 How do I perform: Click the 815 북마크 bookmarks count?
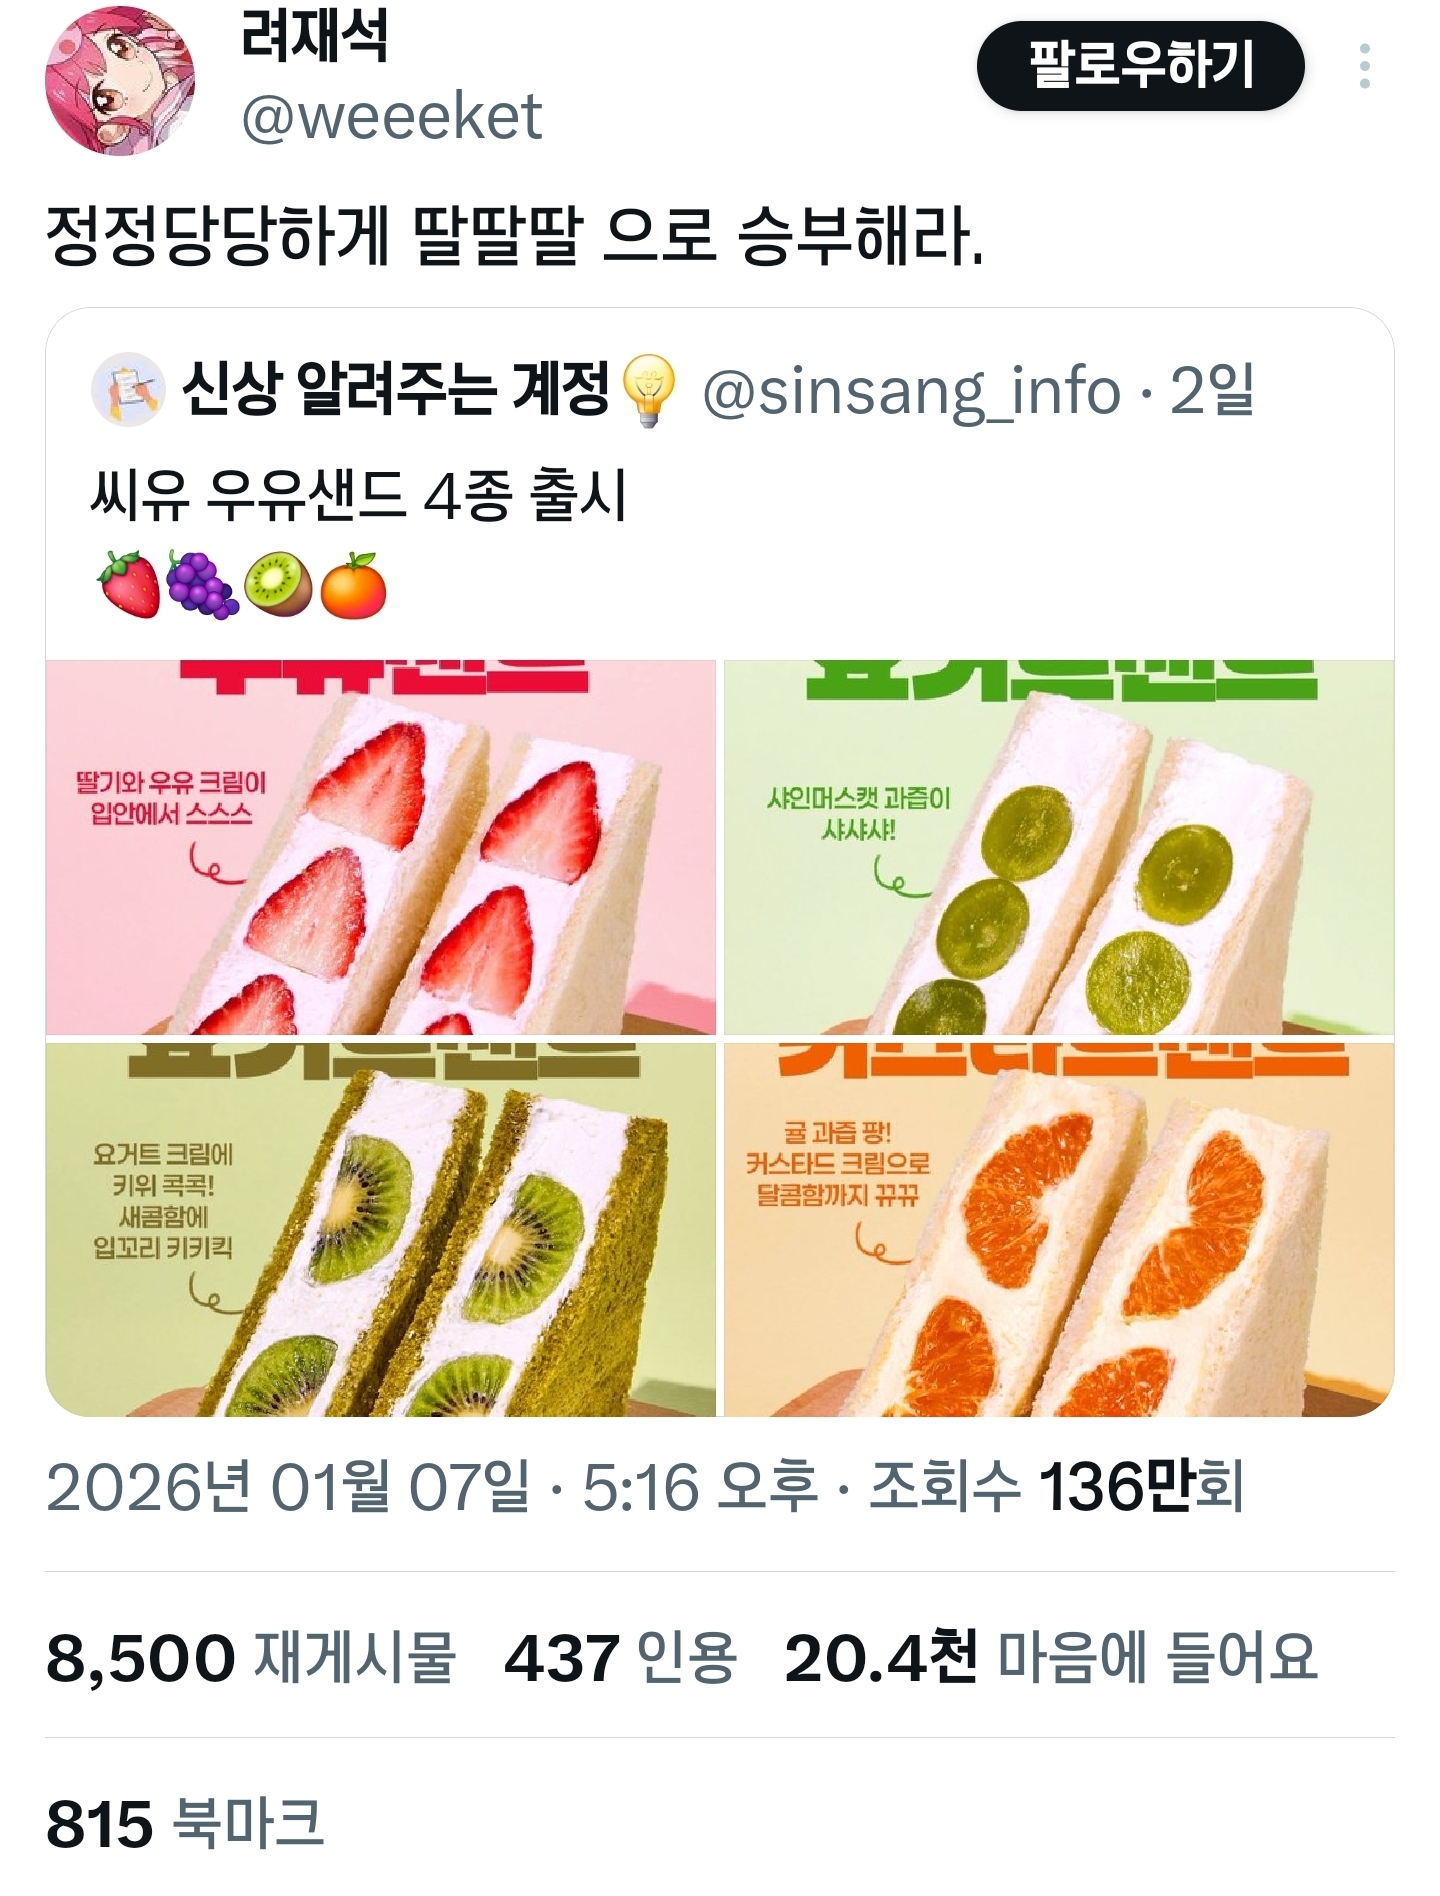coord(185,1822)
